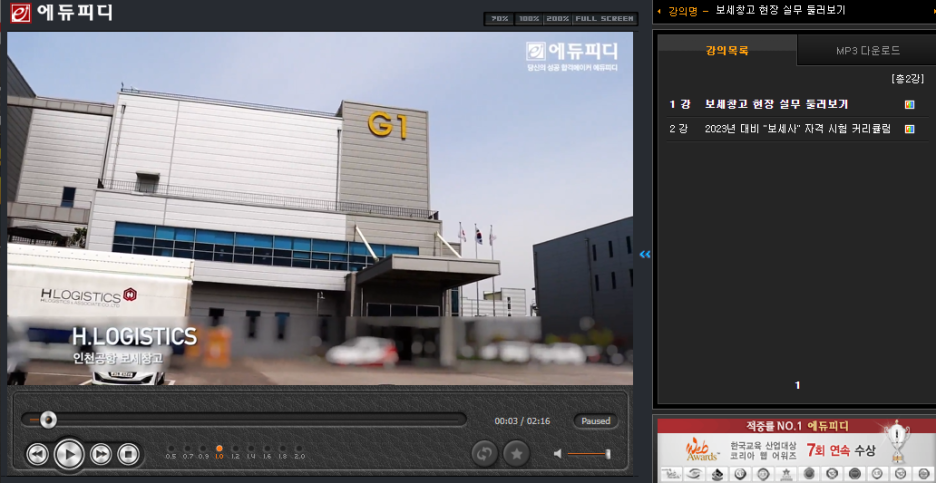Set video size to 200%
The width and height of the screenshot is (936, 483).
tap(558, 19)
